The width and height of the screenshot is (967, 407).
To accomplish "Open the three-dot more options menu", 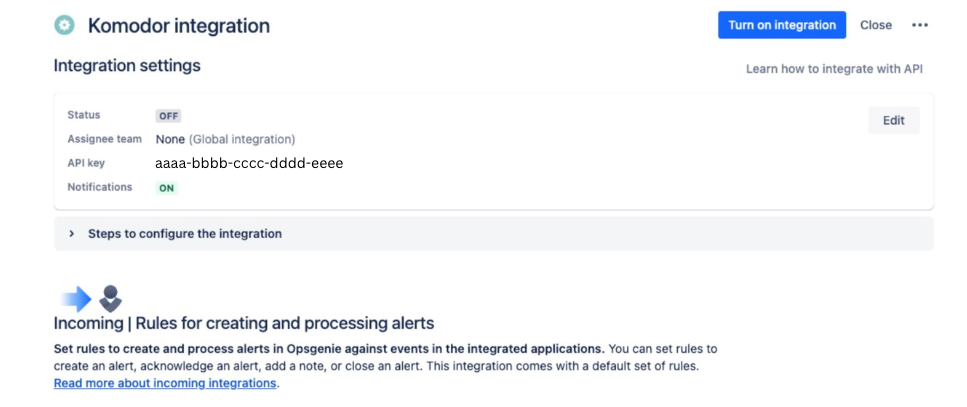I will click(920, 25).
